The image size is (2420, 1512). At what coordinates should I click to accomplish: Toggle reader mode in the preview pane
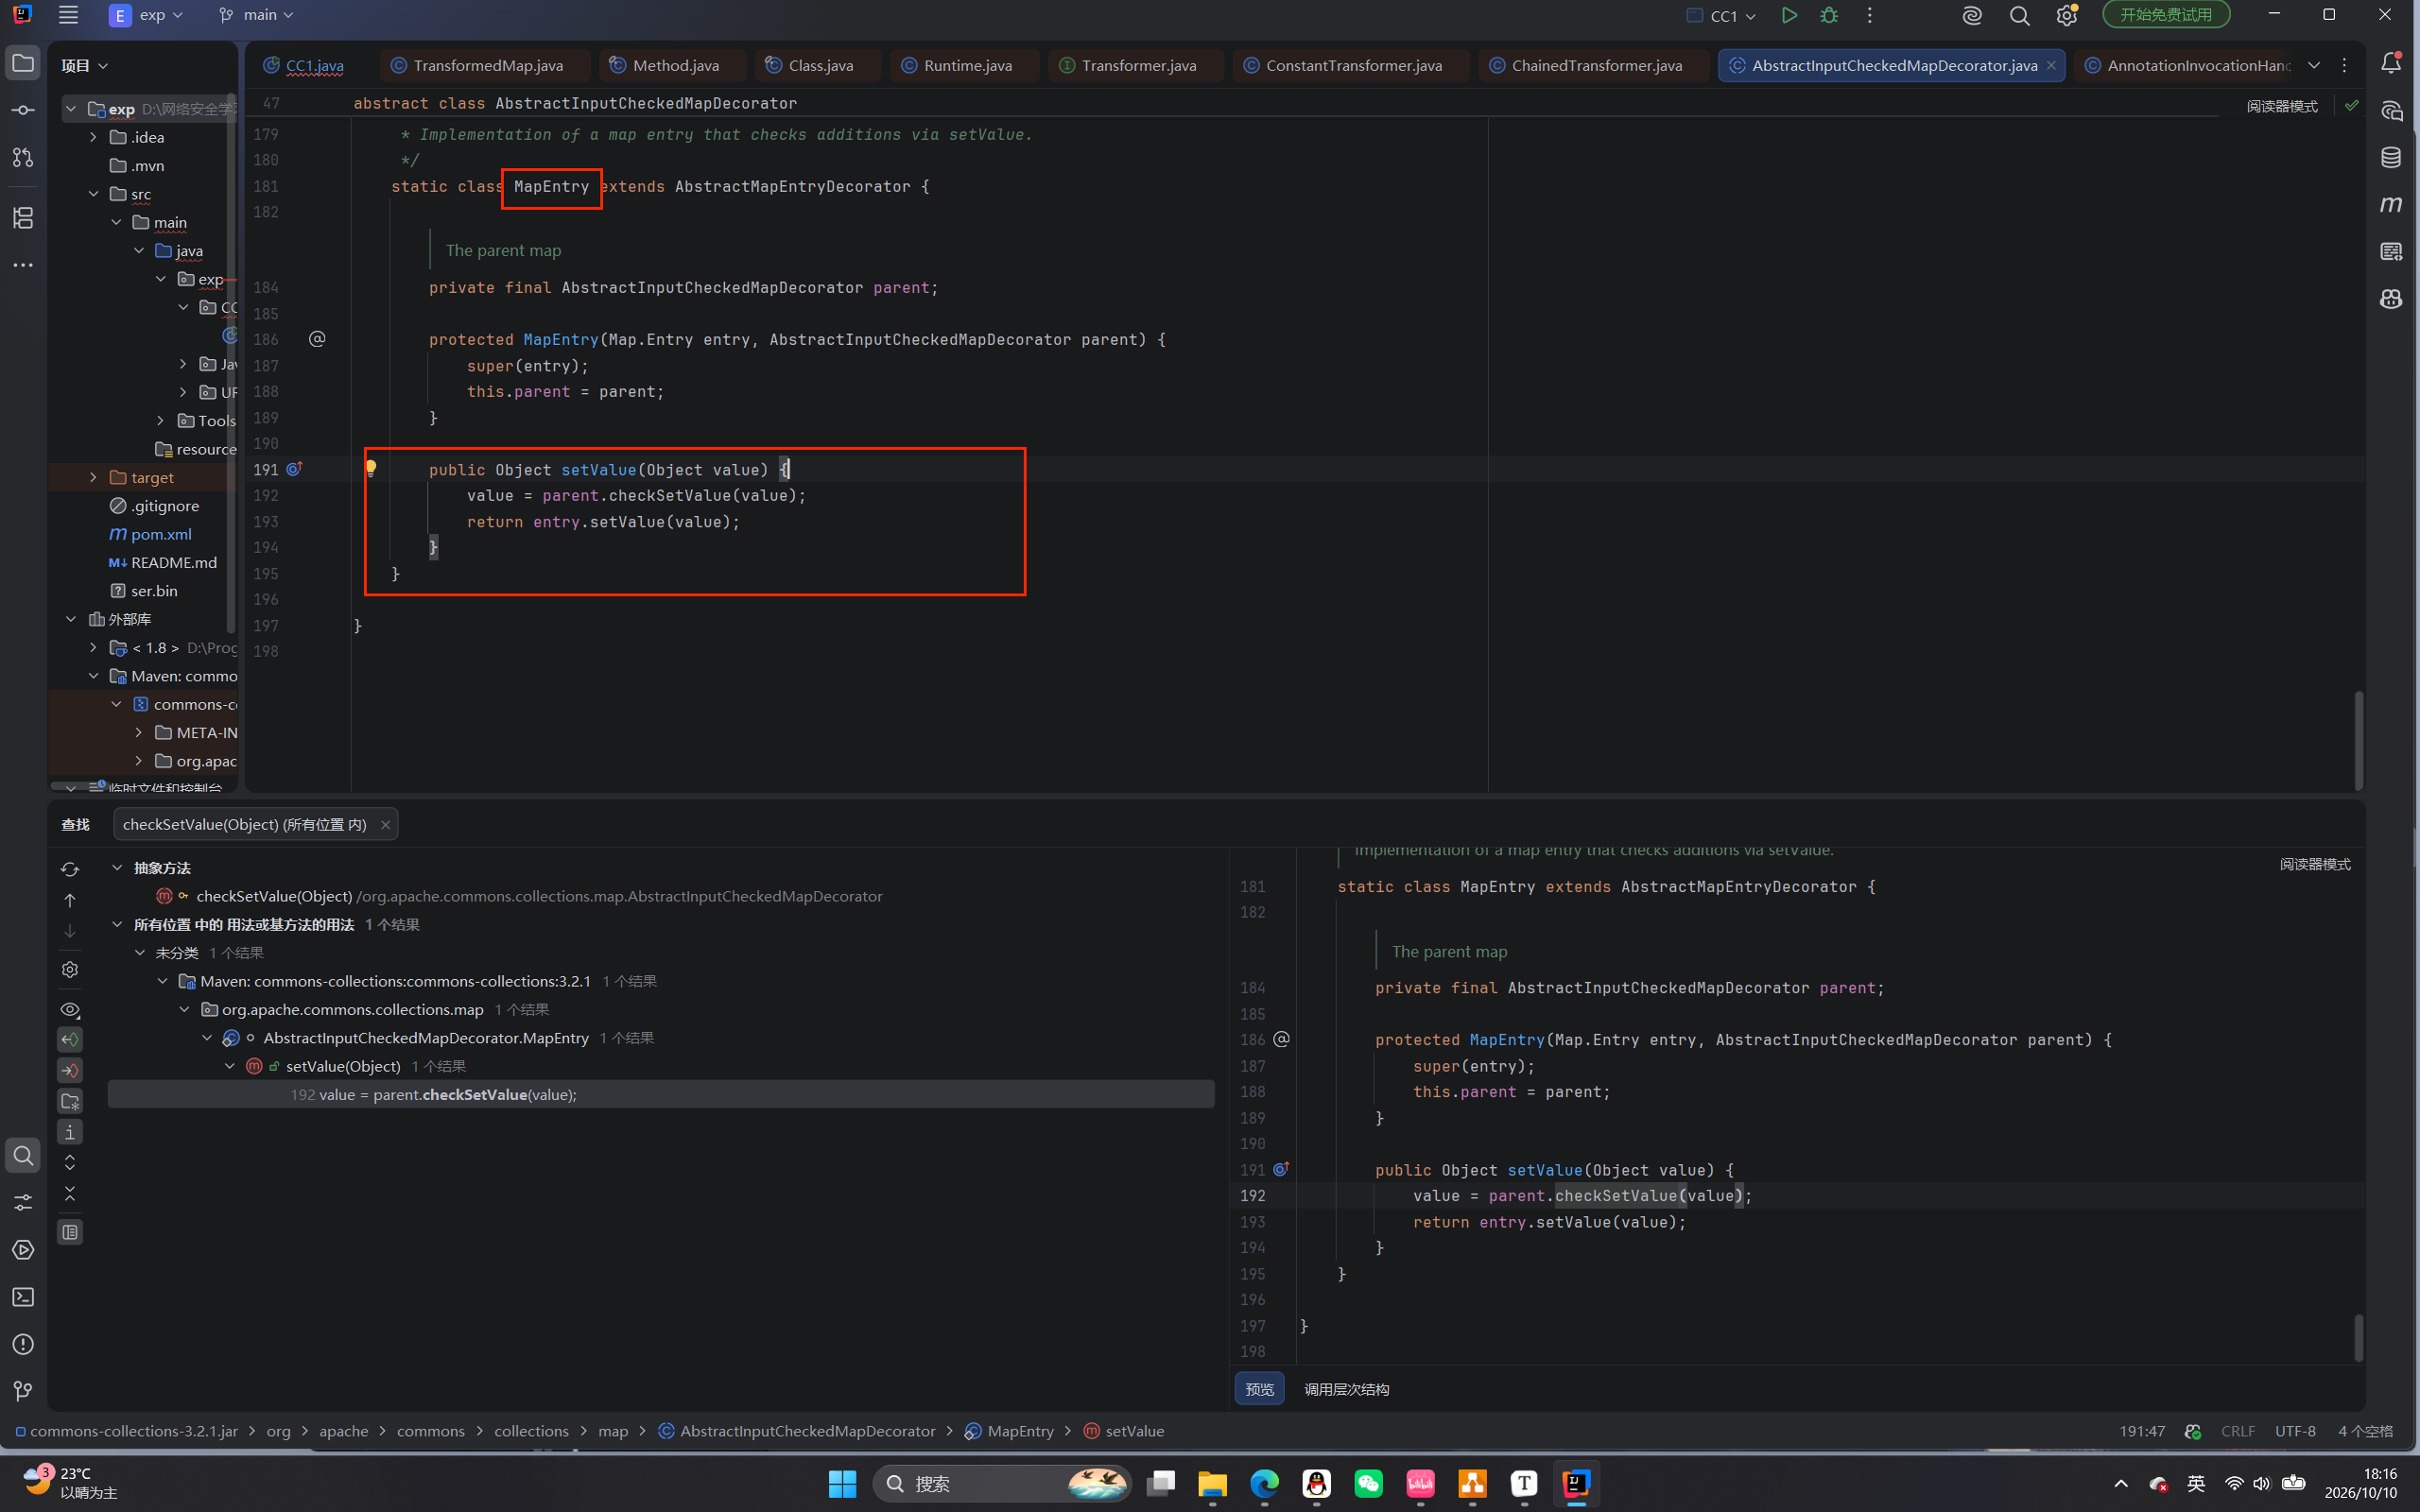[x=2315, y=864]
